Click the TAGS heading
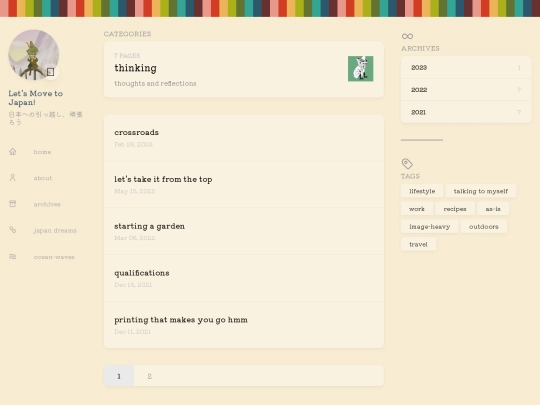 click(410, 176)
